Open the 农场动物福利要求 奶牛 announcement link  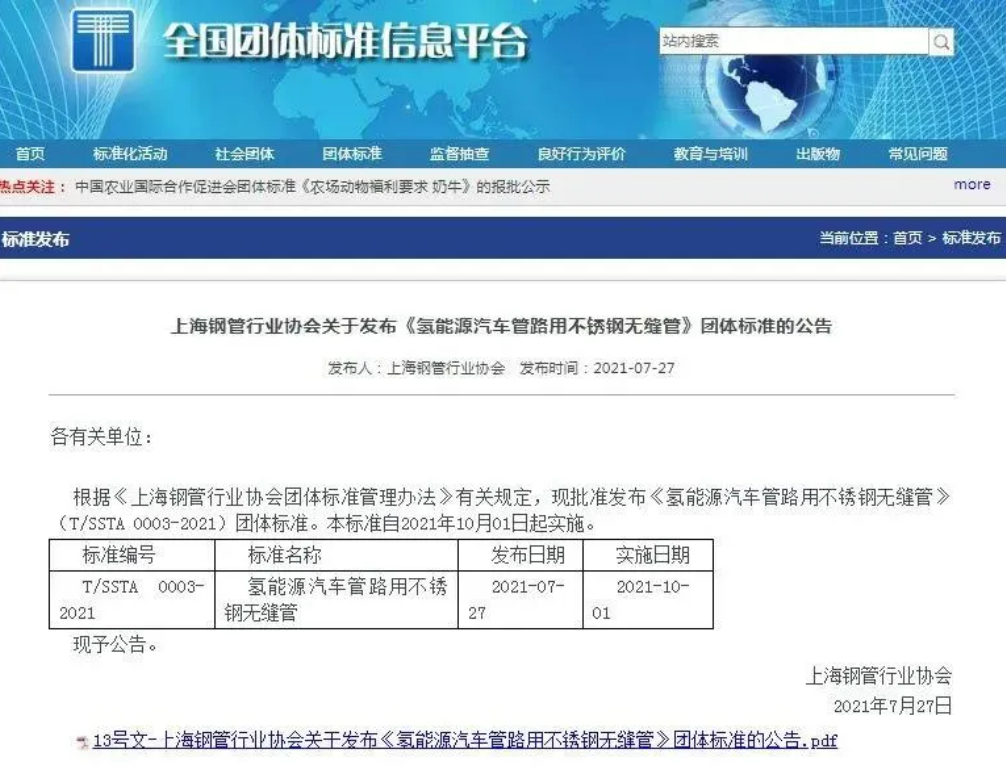(x=312, y=187)
